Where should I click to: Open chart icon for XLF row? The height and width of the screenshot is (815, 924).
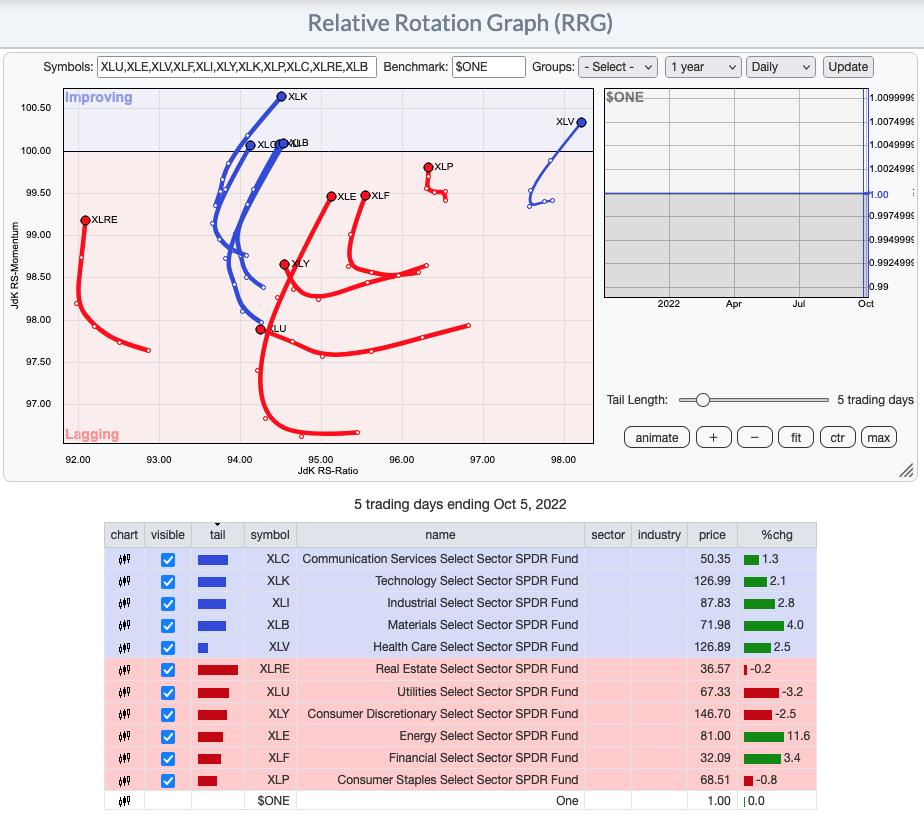coord(124,758)
